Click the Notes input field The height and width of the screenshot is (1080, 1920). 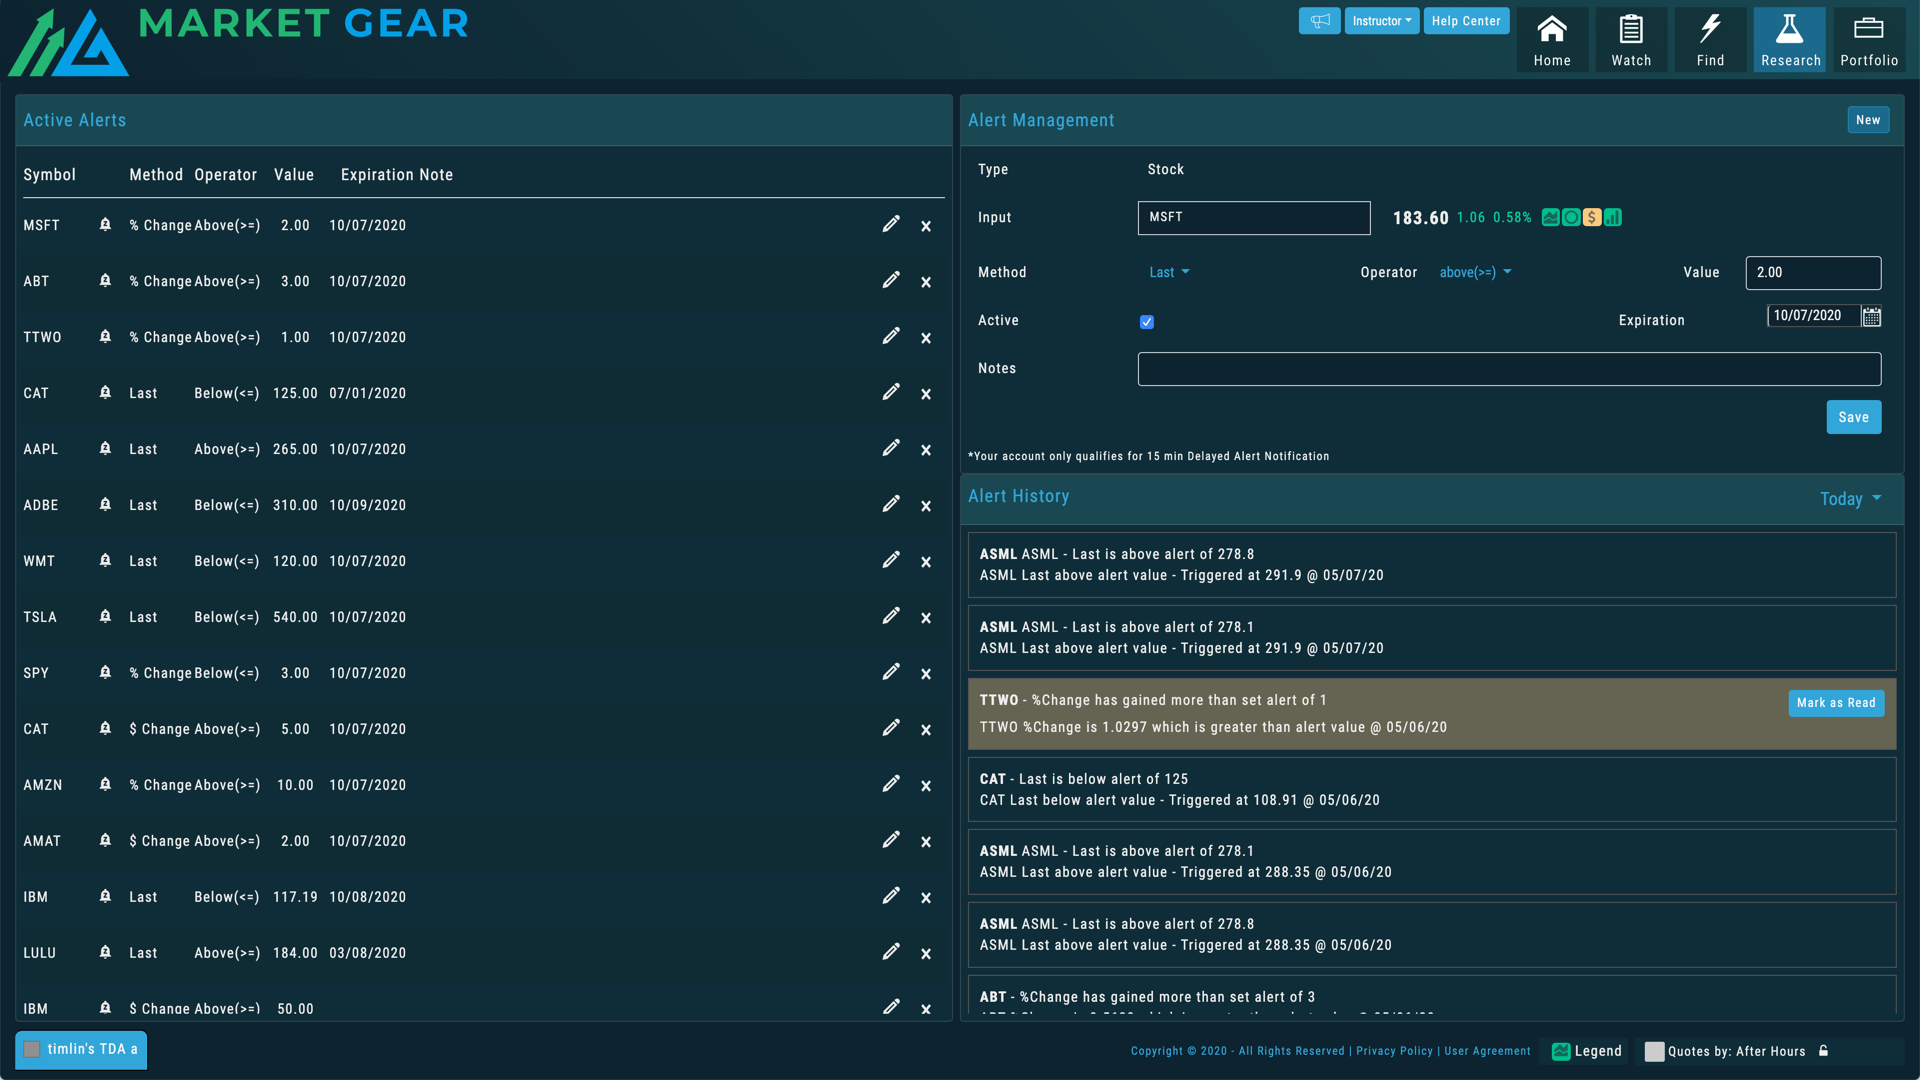[1509, 369]
